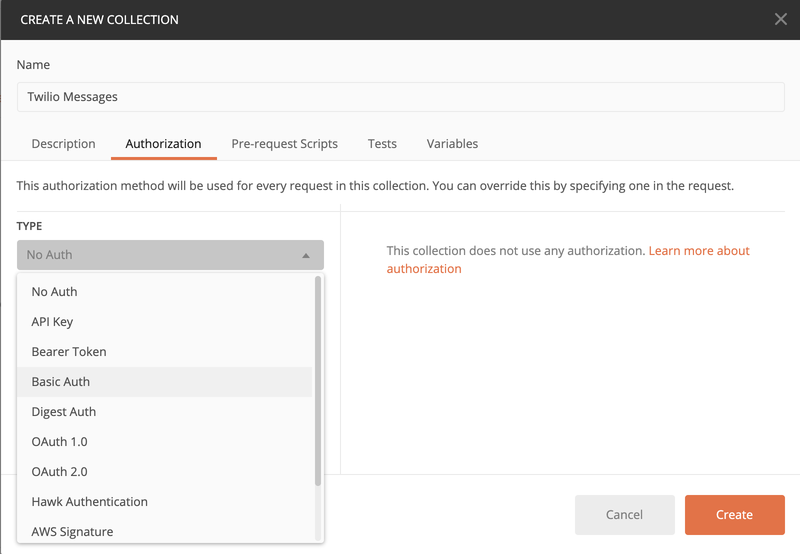Close the Create a New Collection dialog
The image size is (800, 554).
coord(780,19)
